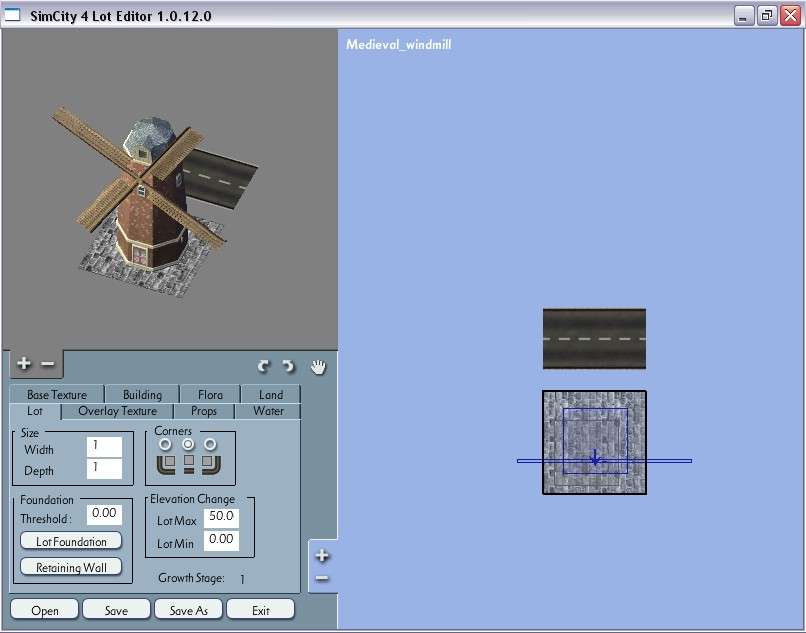806x633 pixels.
Task: Open the Water tab
Action: click(268, 411)
